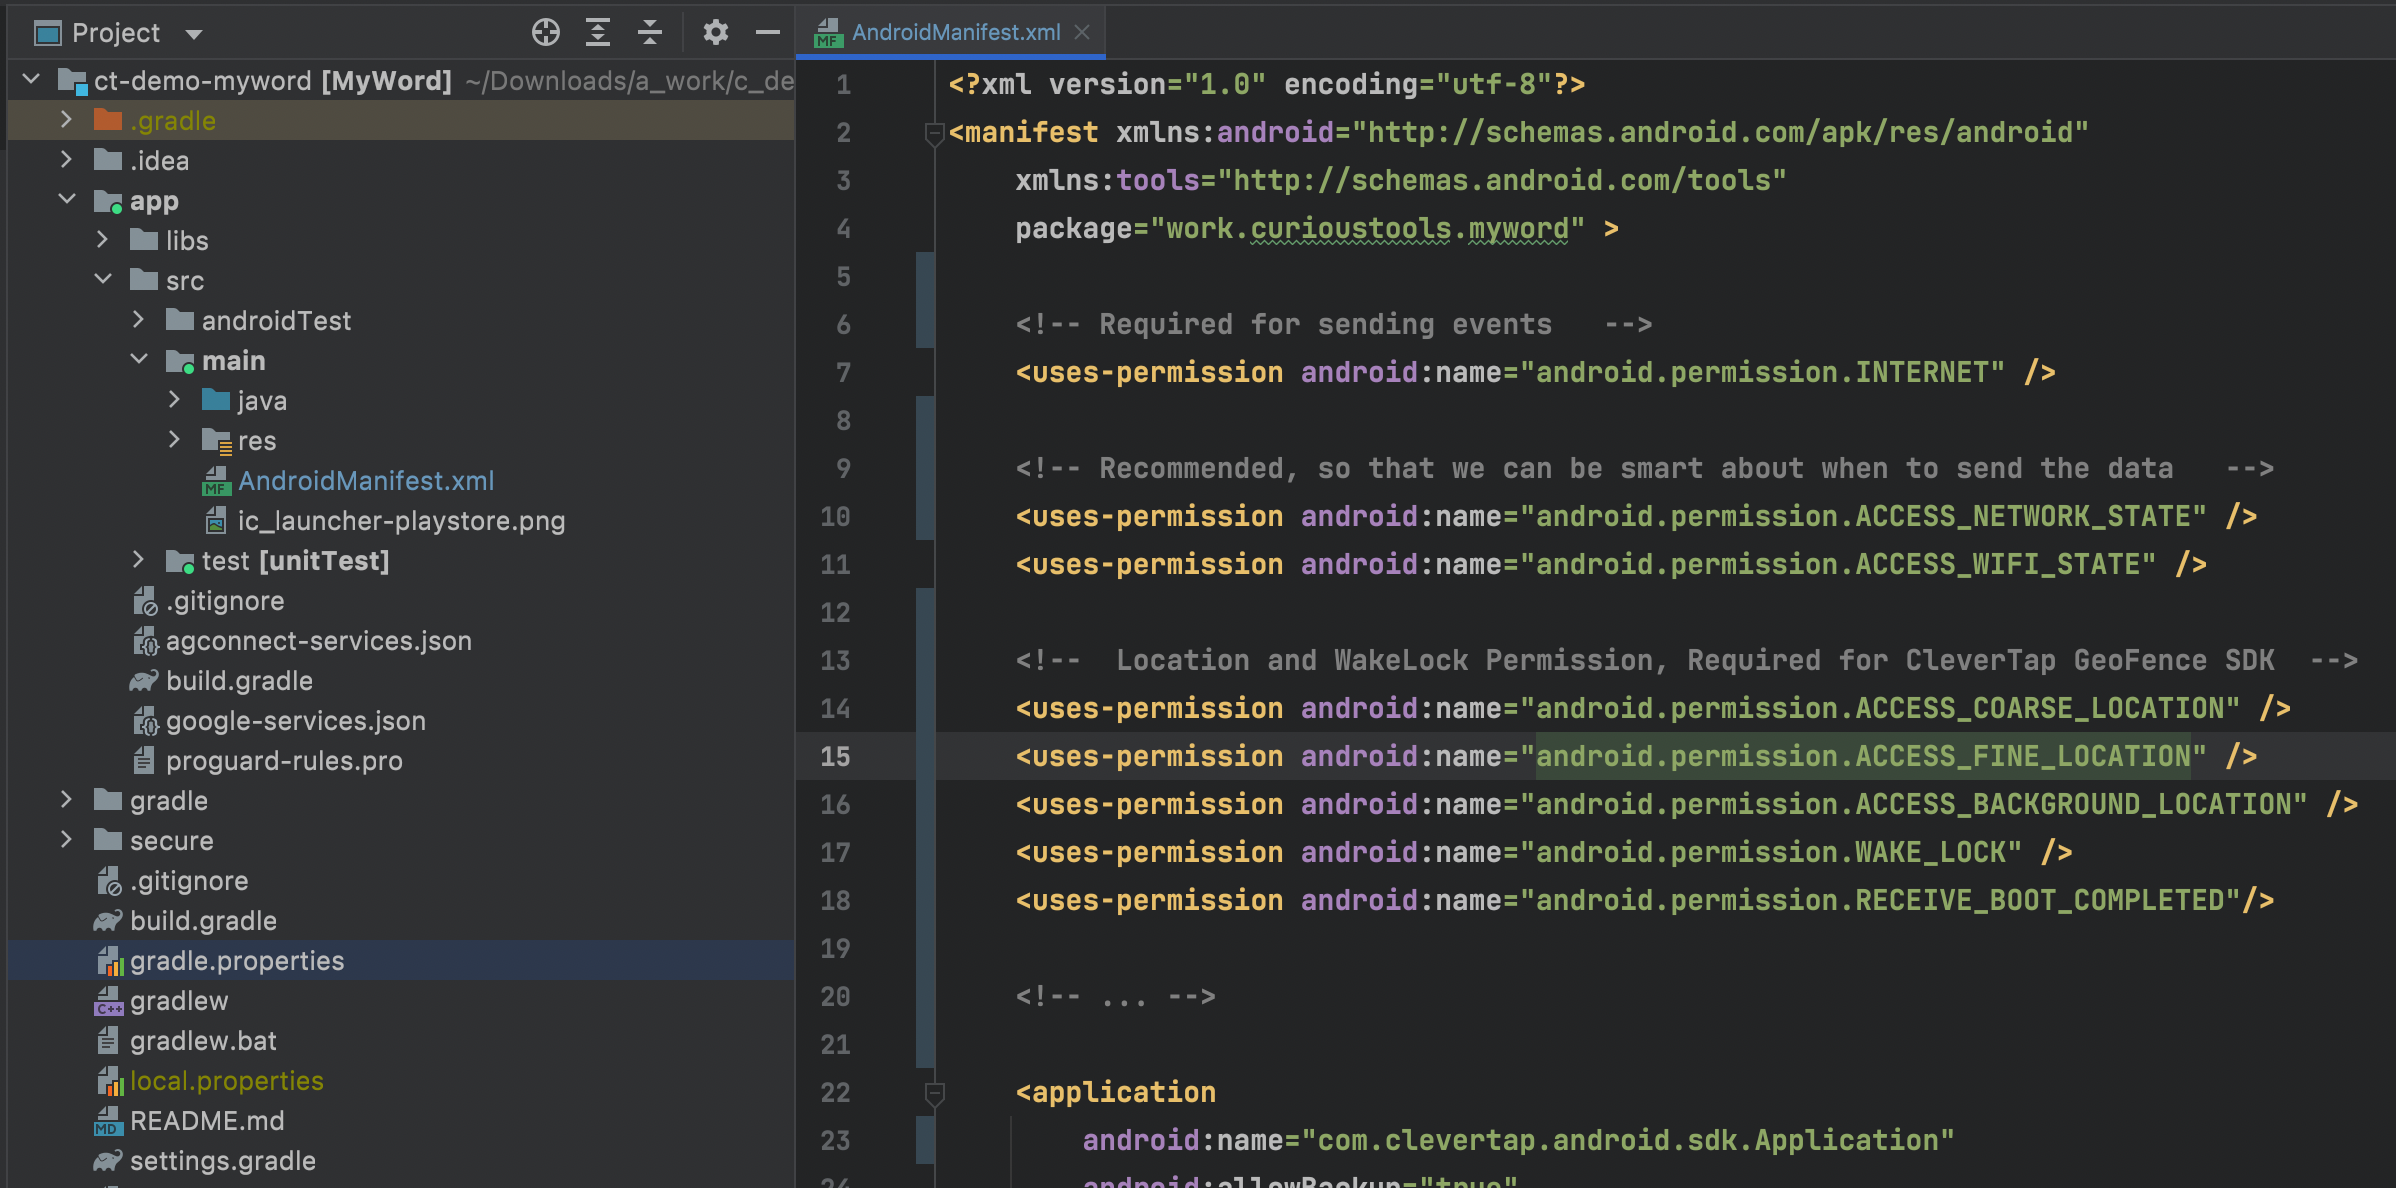Viewport: 2396px width, 1188px height.
Task: Expand the .idea folder
Action: pyautogui.click(x=66, y=160)
